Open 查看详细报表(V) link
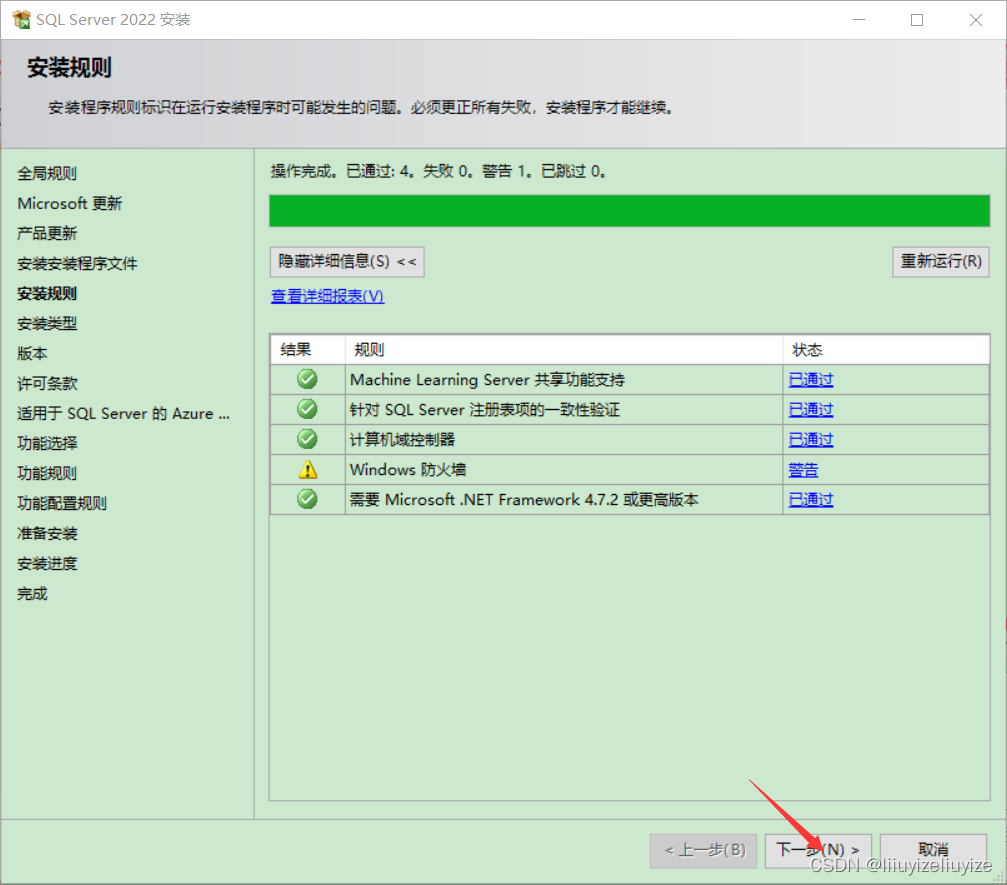 328,296
